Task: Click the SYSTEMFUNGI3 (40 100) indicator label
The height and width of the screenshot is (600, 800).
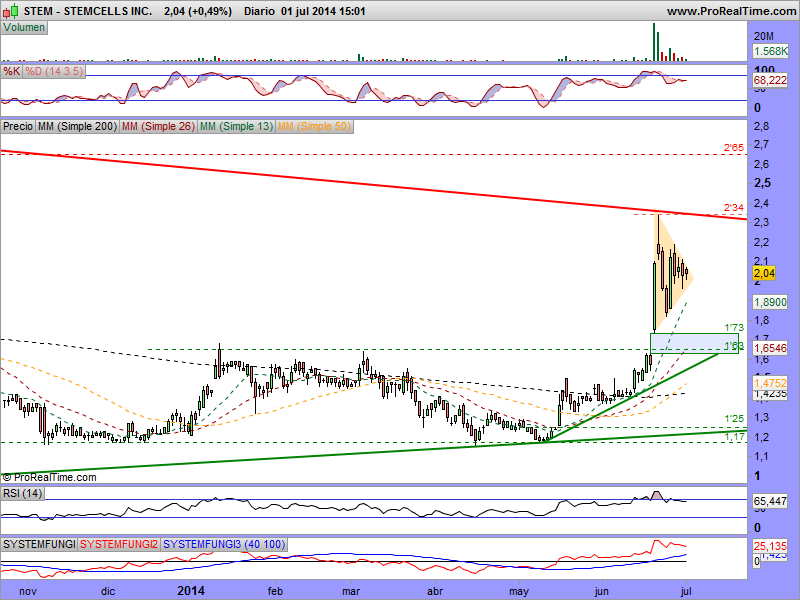Action: [224, 544]
